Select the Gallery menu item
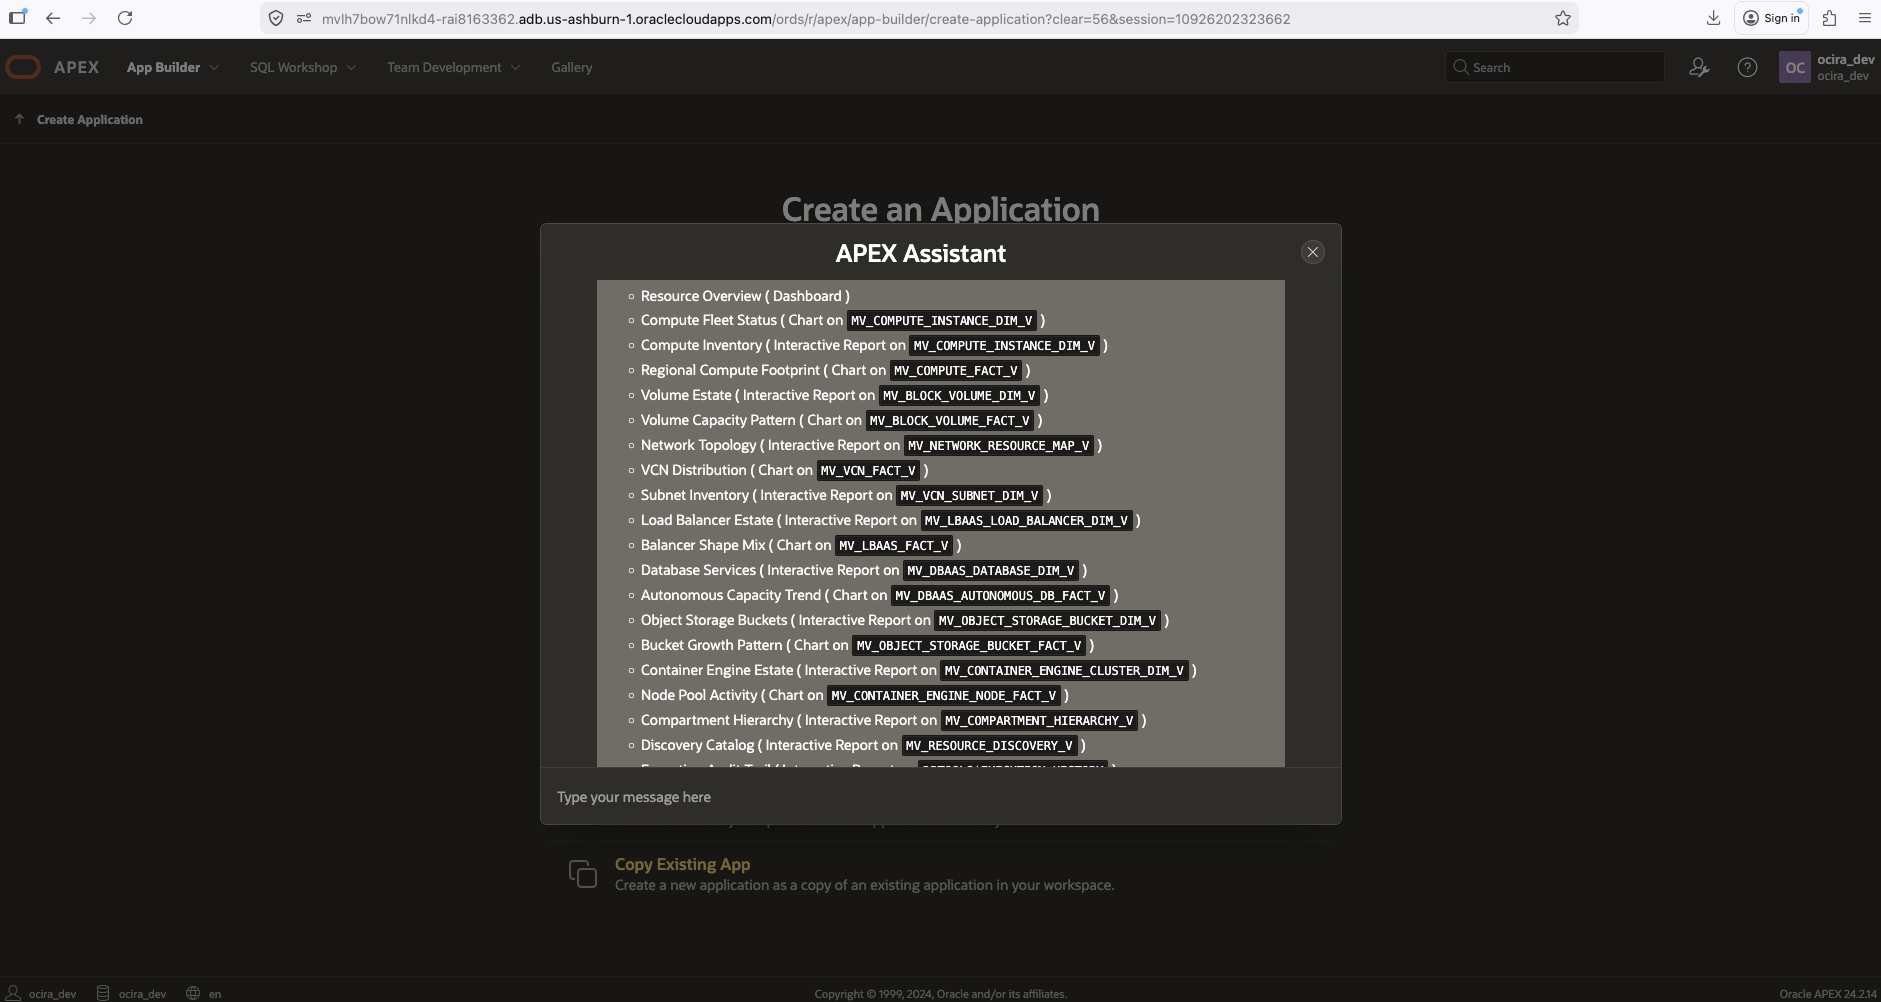The image size is (1881, 1002). pos(571,66)
